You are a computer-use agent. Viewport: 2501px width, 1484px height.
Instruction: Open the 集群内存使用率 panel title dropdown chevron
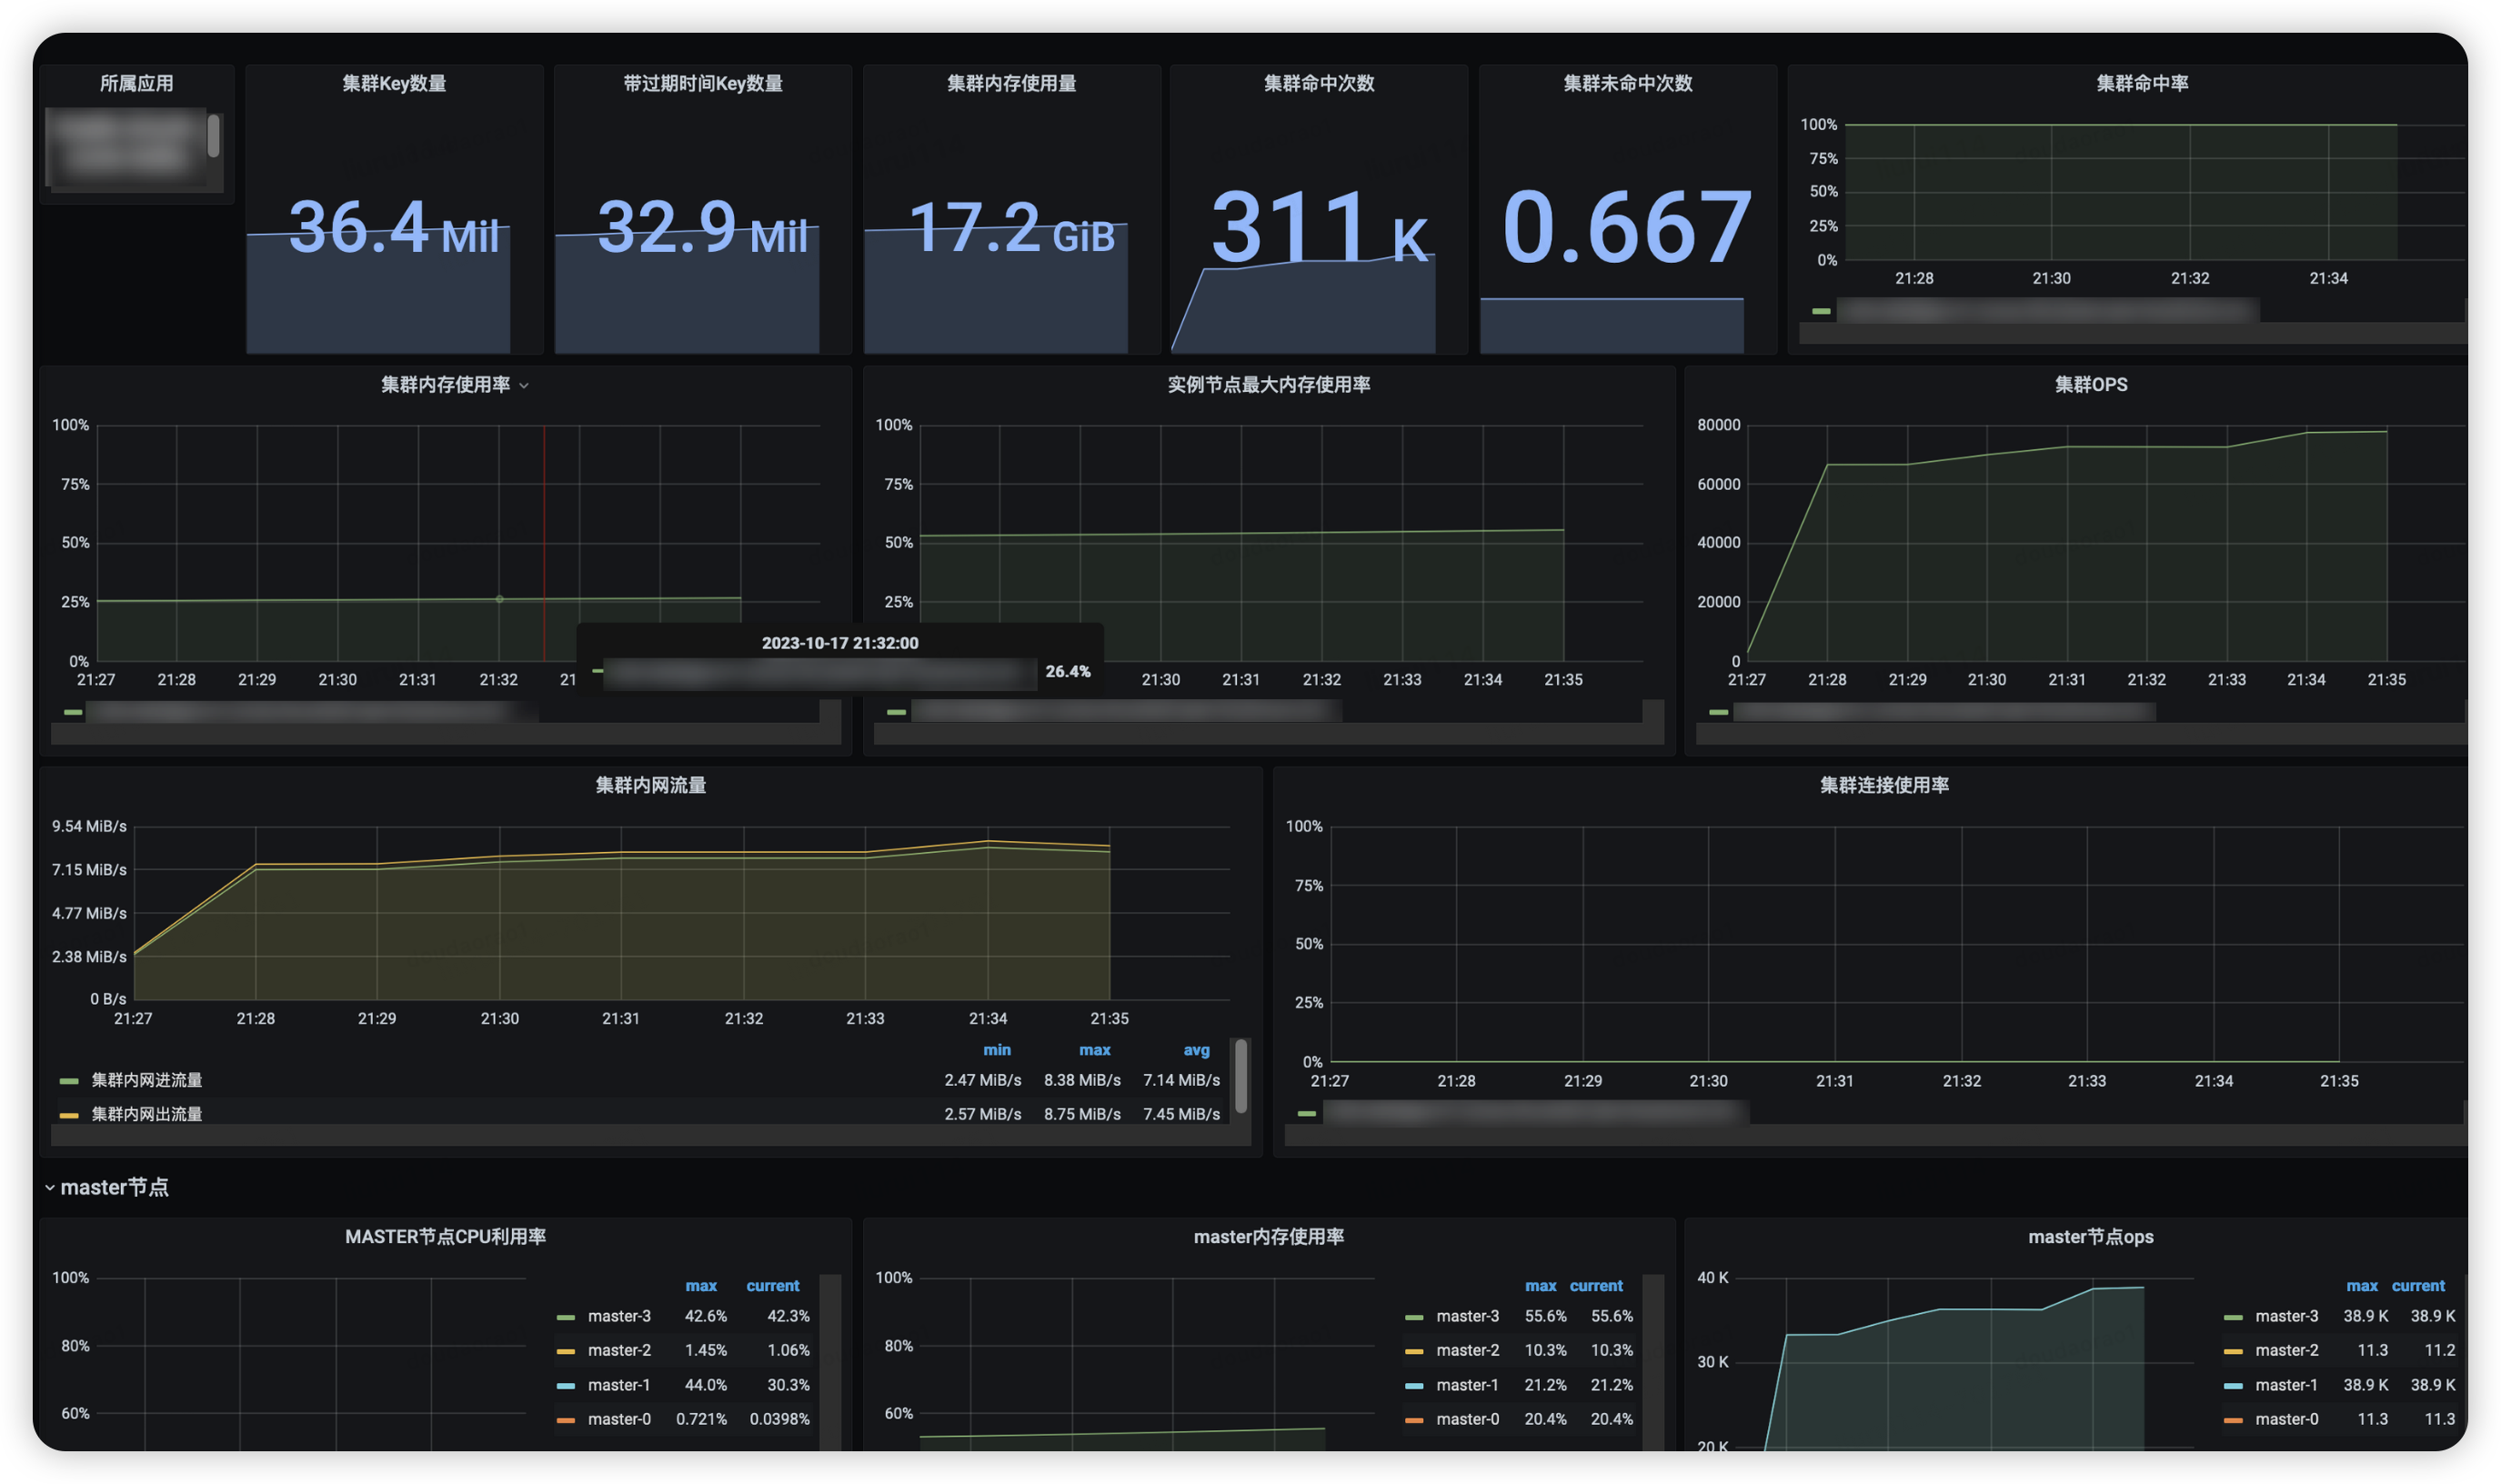tap(524, 386)
